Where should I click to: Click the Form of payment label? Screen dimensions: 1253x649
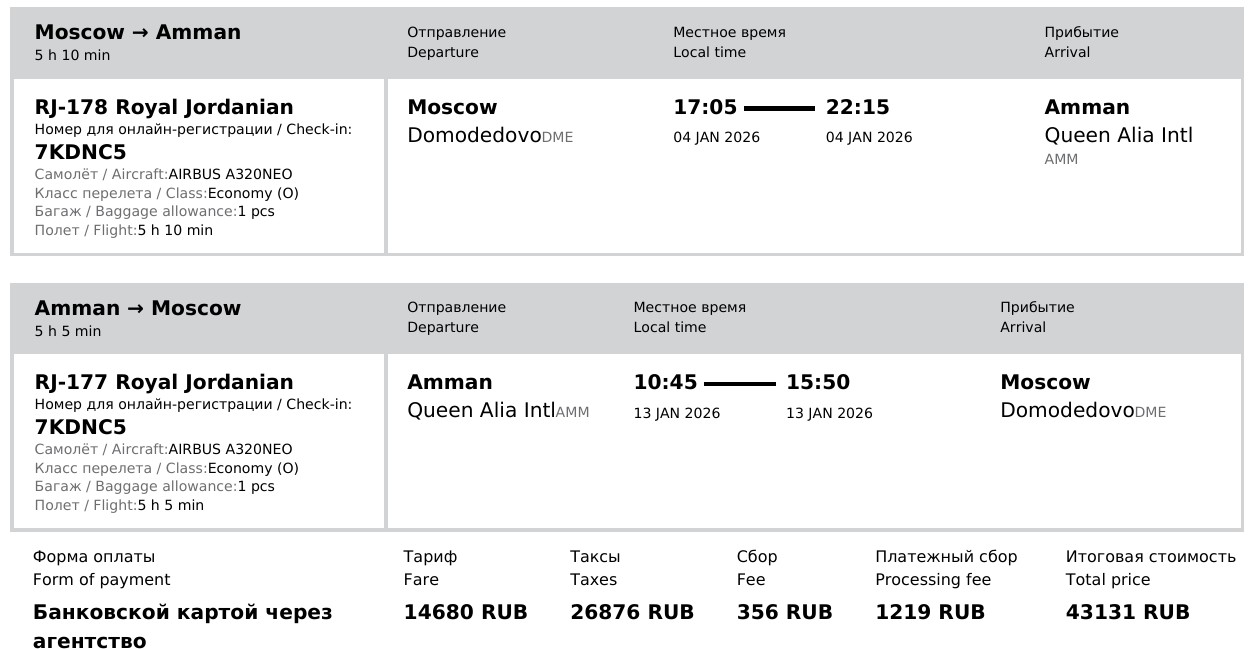pos(101,580)
